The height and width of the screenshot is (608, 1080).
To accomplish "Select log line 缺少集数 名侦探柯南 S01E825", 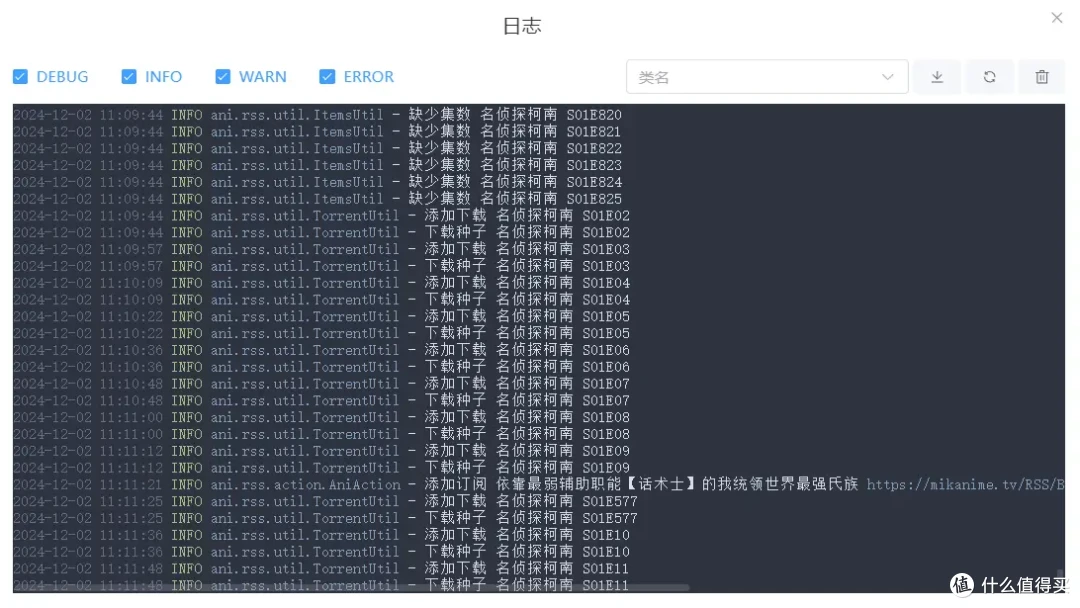I will pyautogui.click(x=317, y=199).
